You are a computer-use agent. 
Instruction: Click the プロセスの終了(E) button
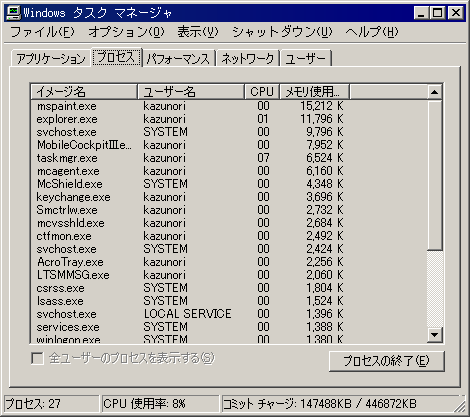click(x=387, y=361)
